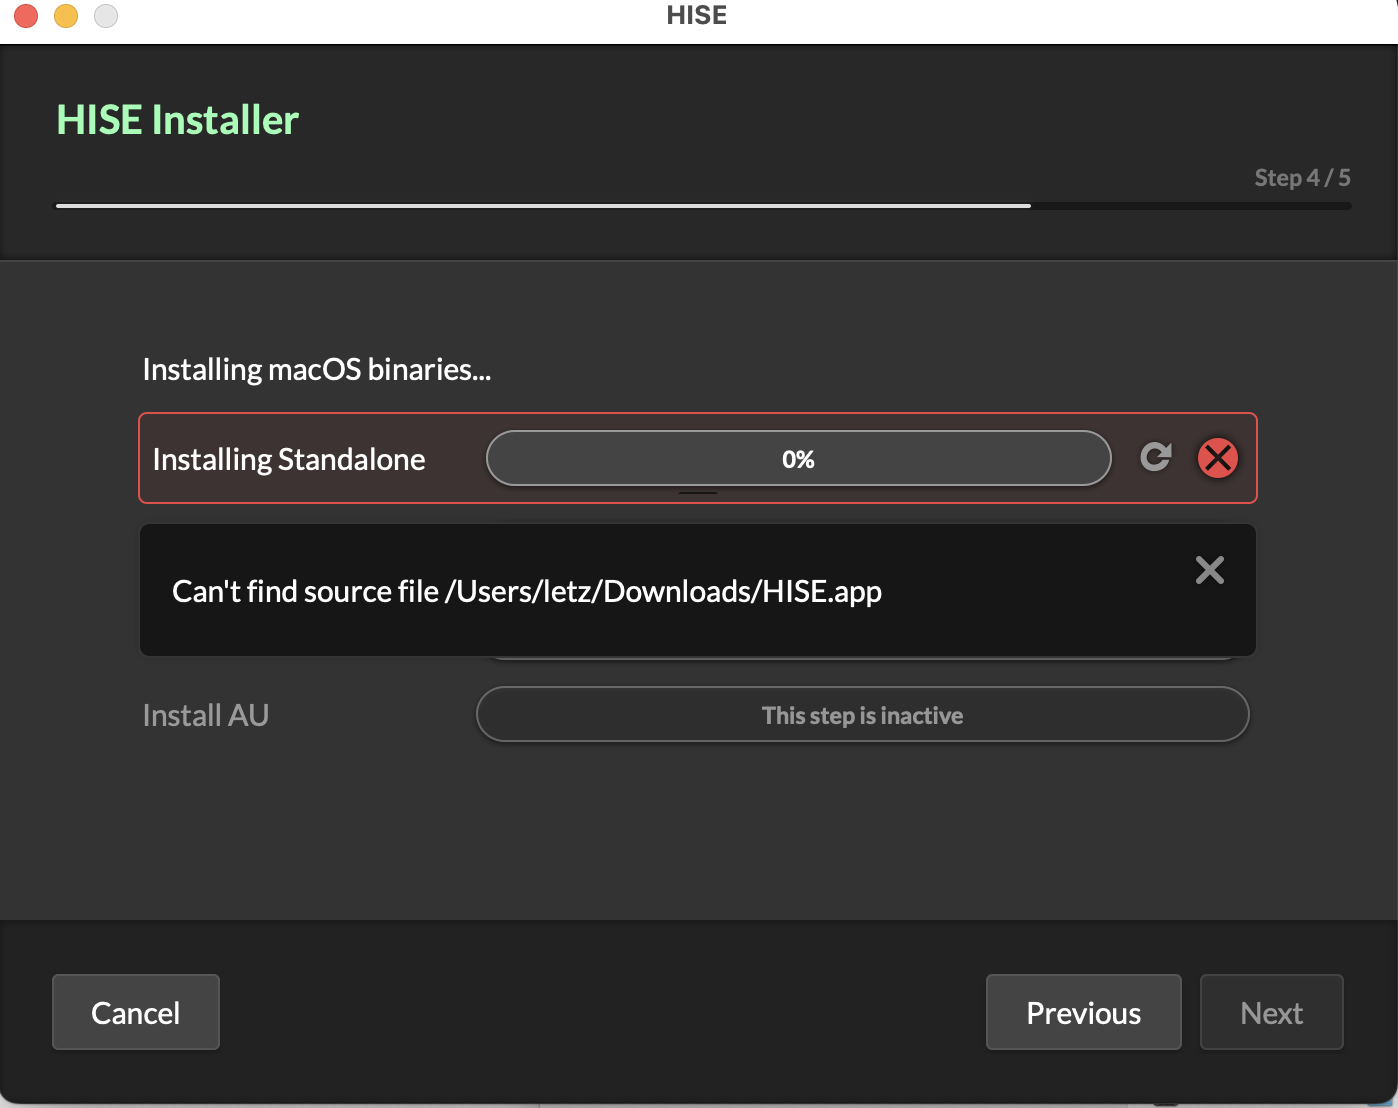Click the "Install AU" label
Screen dimensions: 1398x1108
[x=206, y=715]
